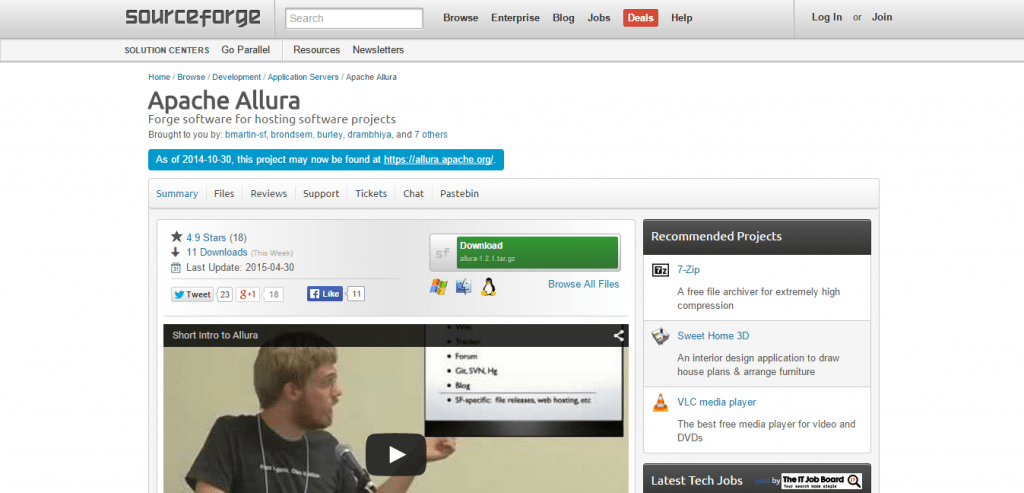The height and width of the screenshot is (493, 1024).
Task: Click the IT Job Board logo
Action: pos(822,481)
